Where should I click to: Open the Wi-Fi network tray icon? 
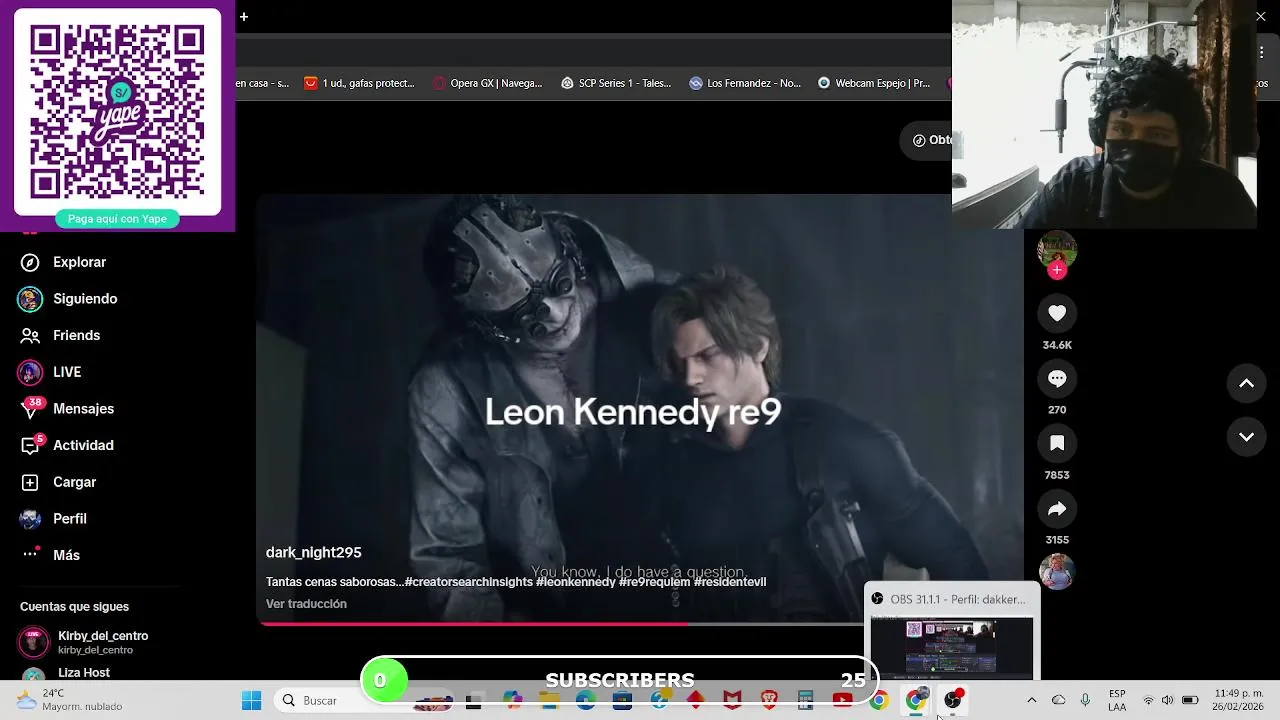click(x=1148, y=700)
